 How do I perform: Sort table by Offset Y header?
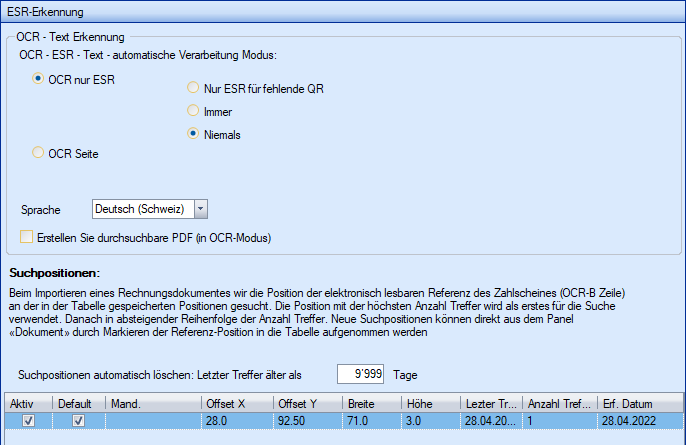pyautogui.click(x=308, y=403)
